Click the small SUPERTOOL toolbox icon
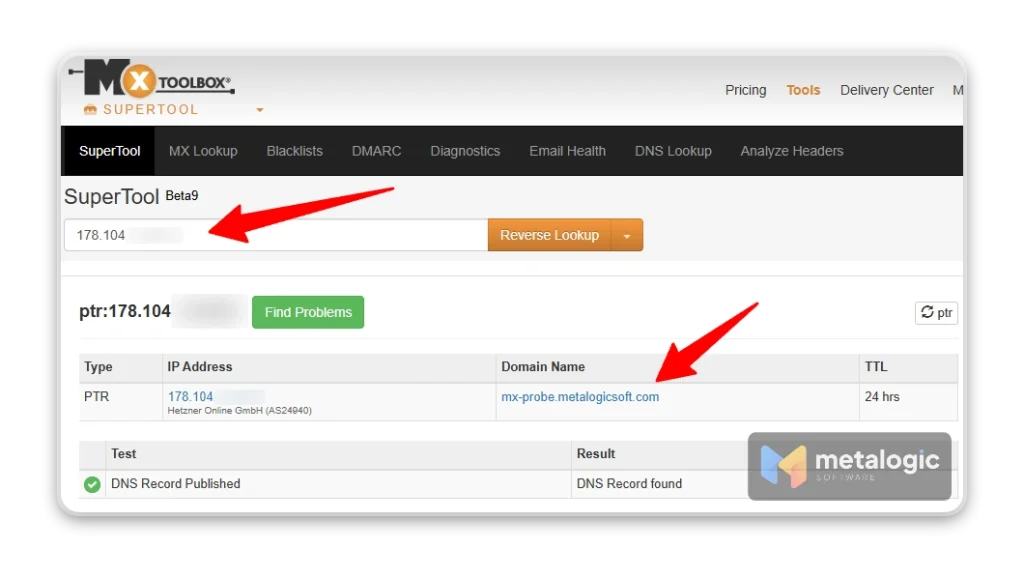Image resolution: width=1024 pixels, height=578 pixels. pyautogui.click(x=90, y=110)
